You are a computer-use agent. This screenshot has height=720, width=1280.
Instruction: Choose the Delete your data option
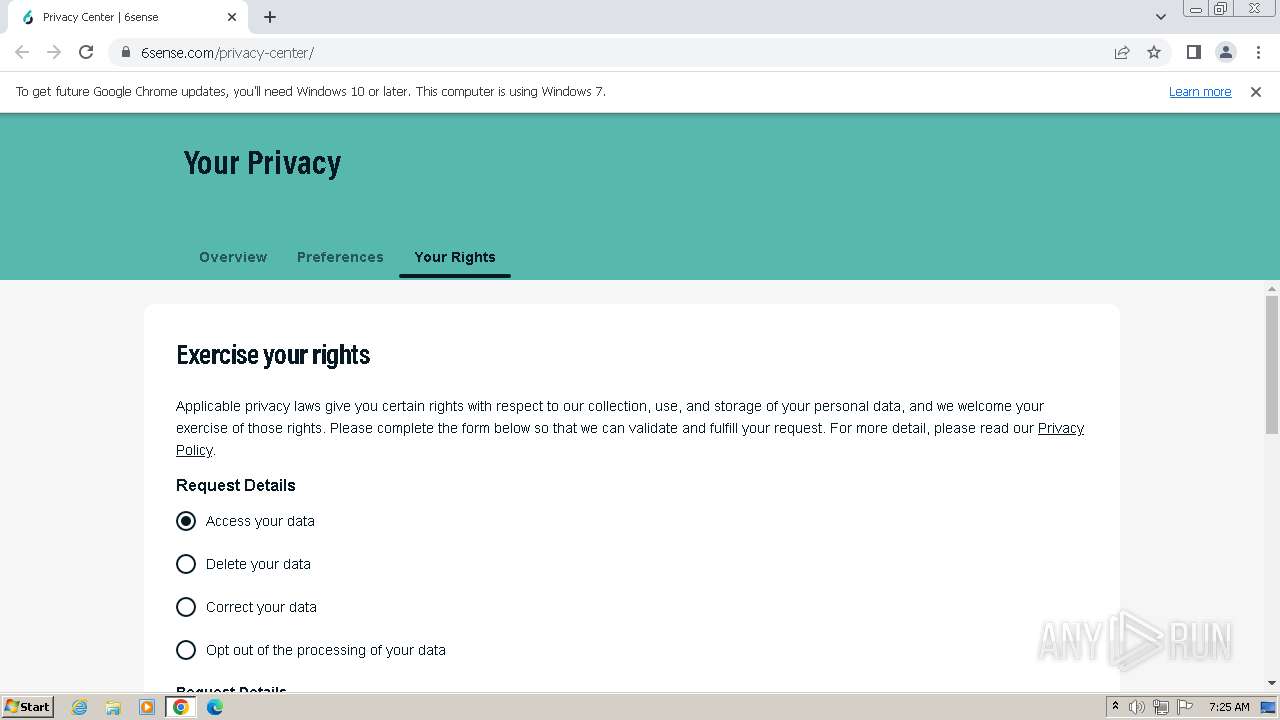[x=186, y=564]
